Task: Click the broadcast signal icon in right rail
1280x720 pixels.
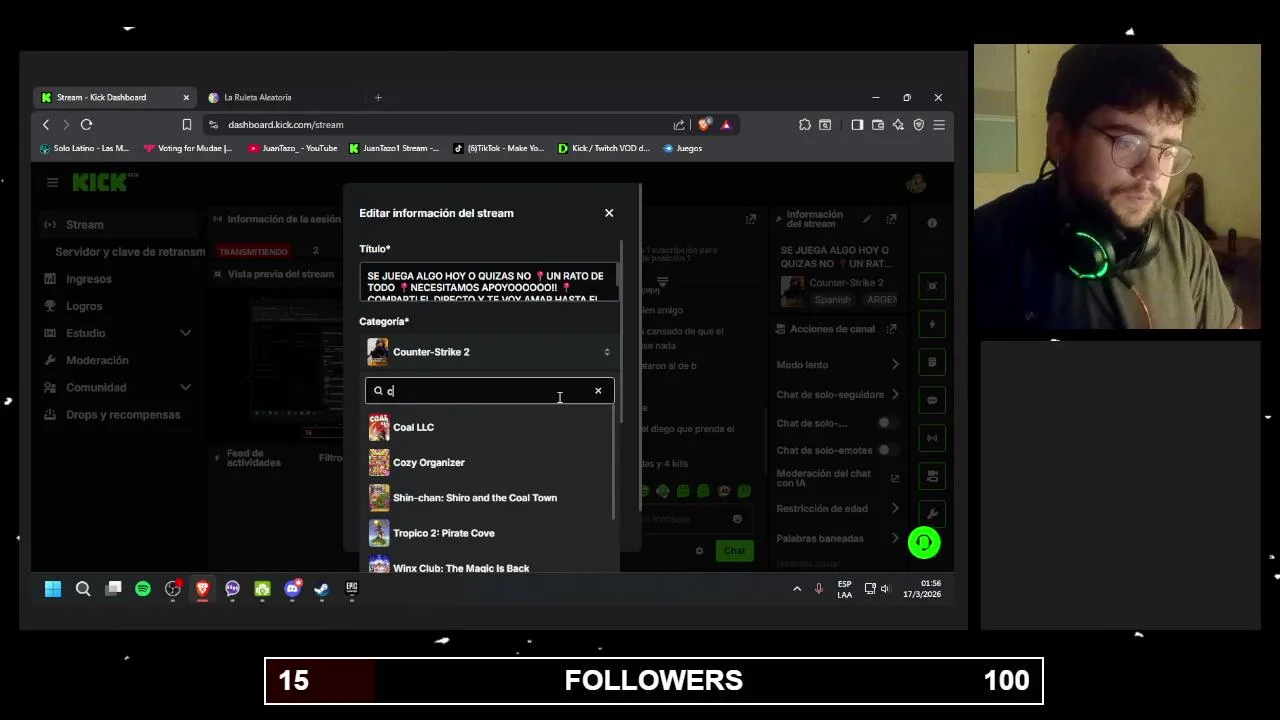Action: [932, 438]
